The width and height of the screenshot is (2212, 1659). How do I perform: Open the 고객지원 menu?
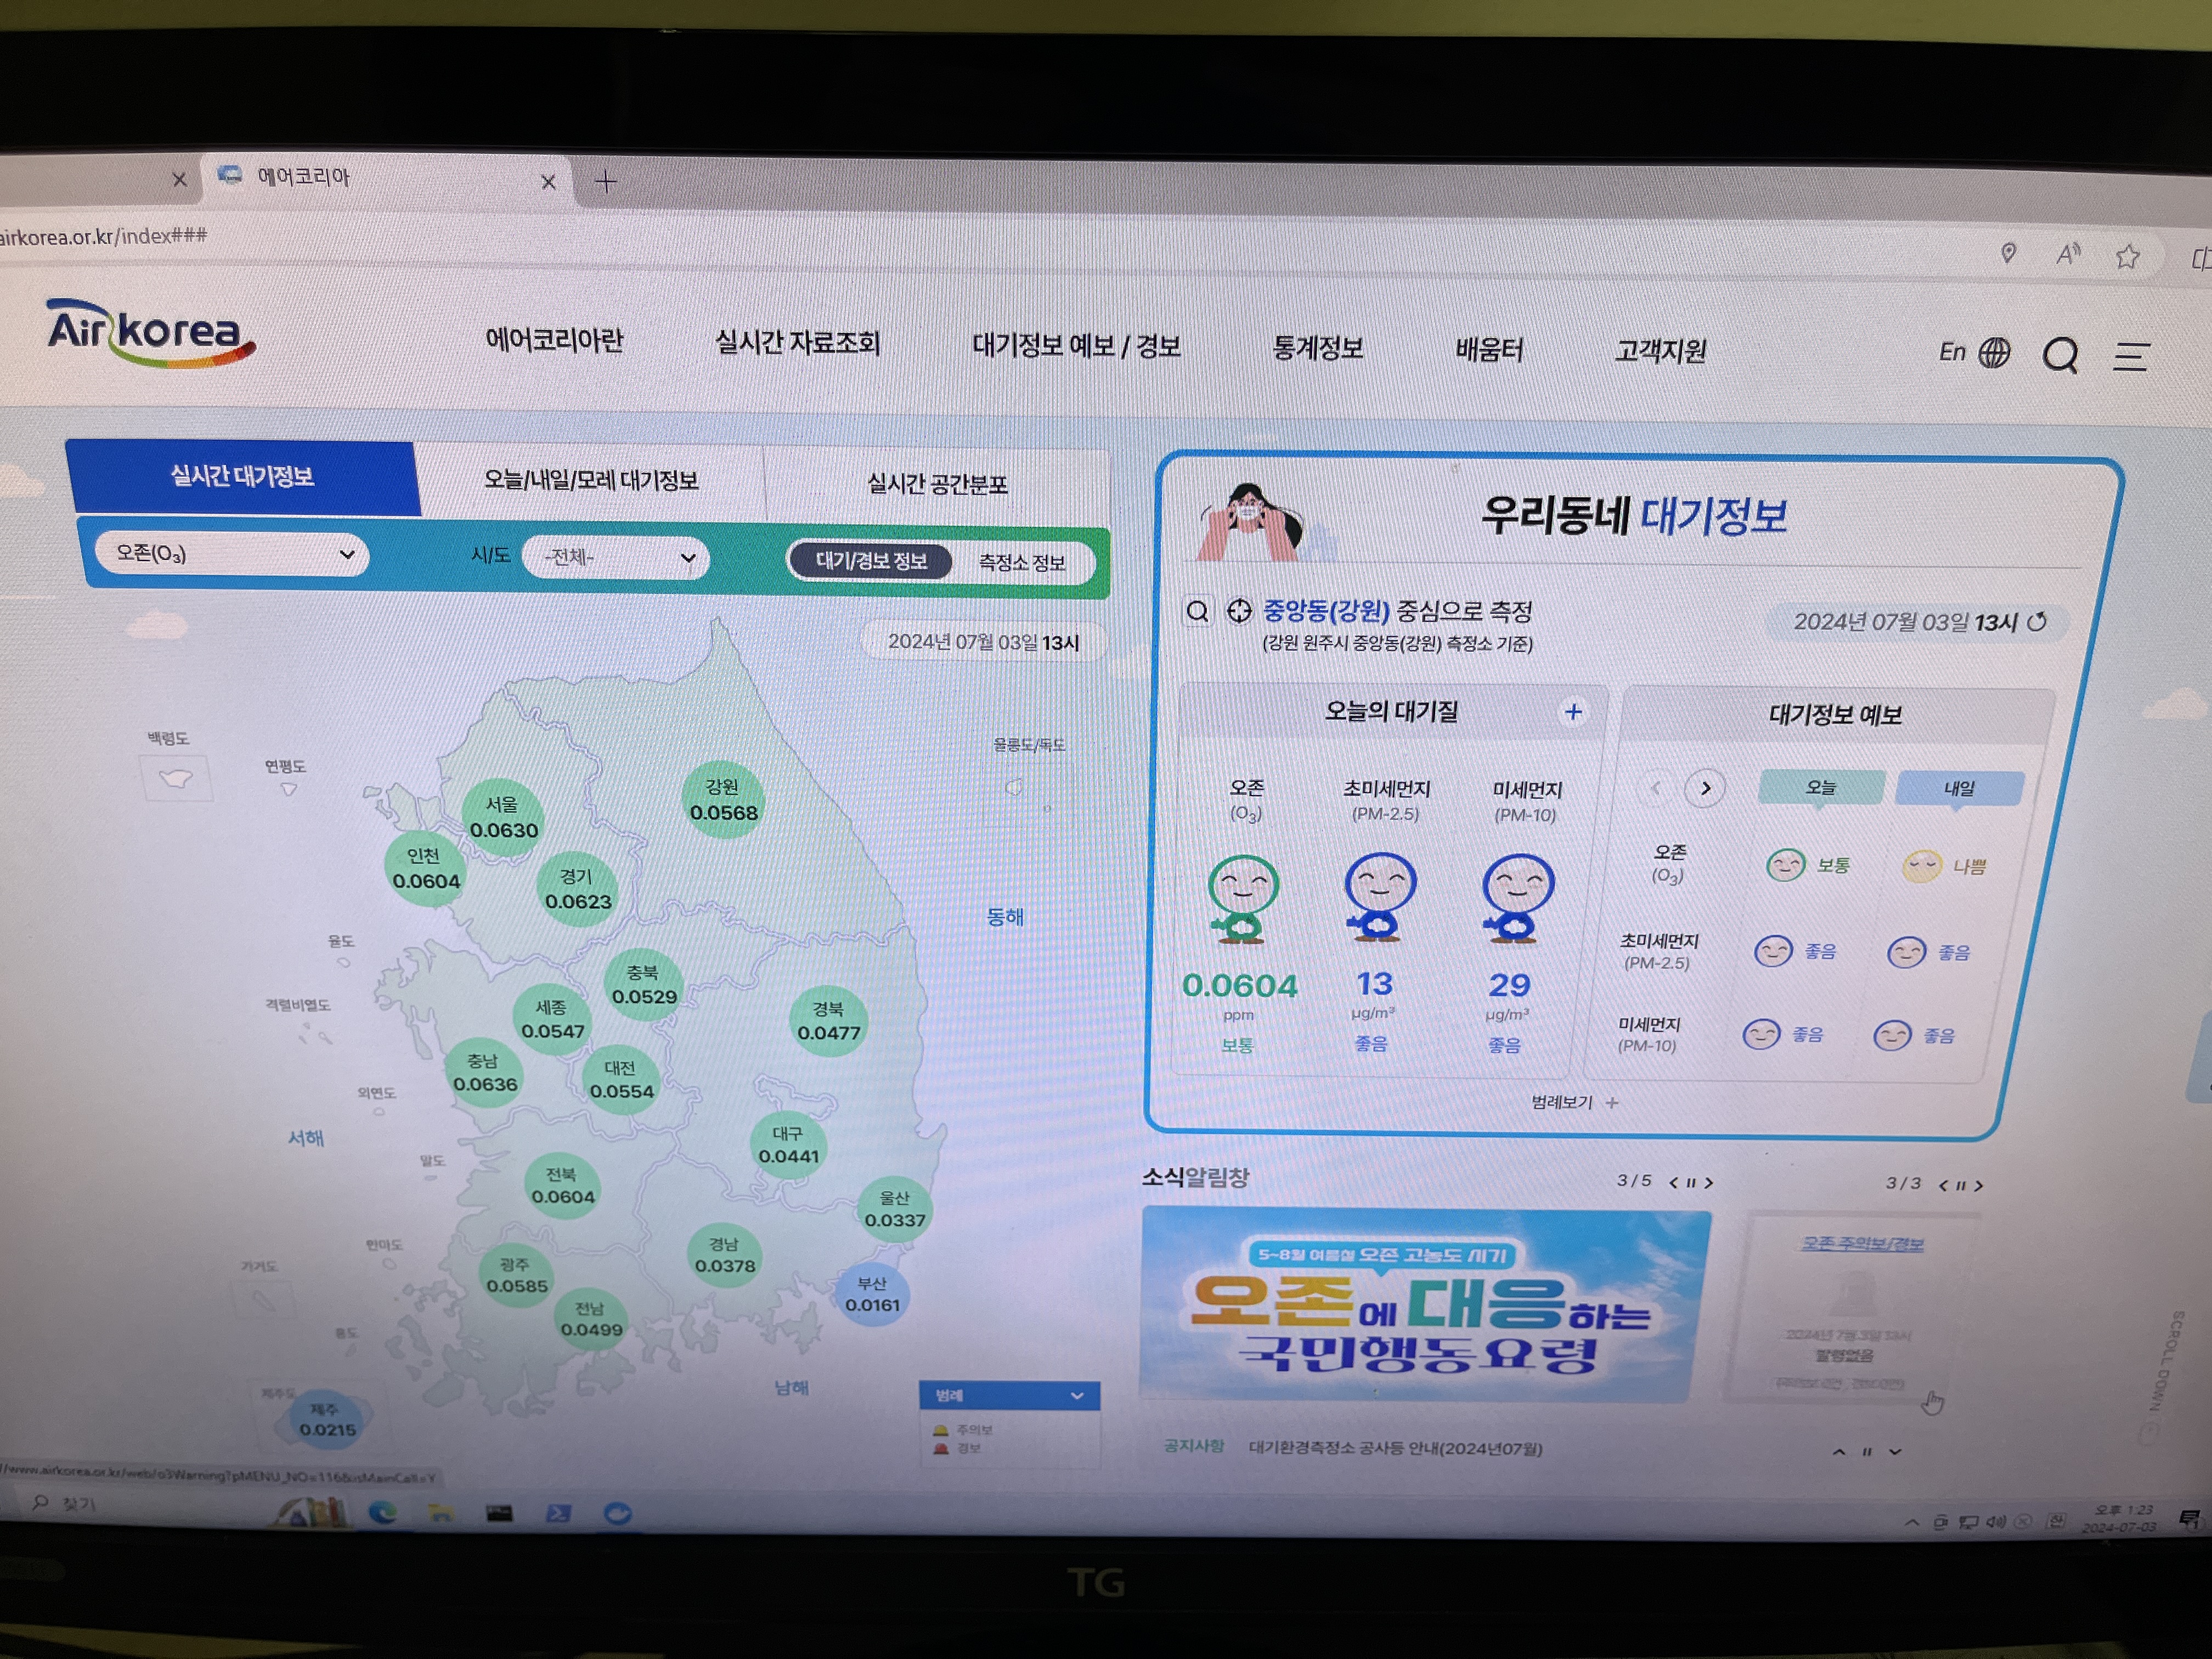[x=1660, y=351]
